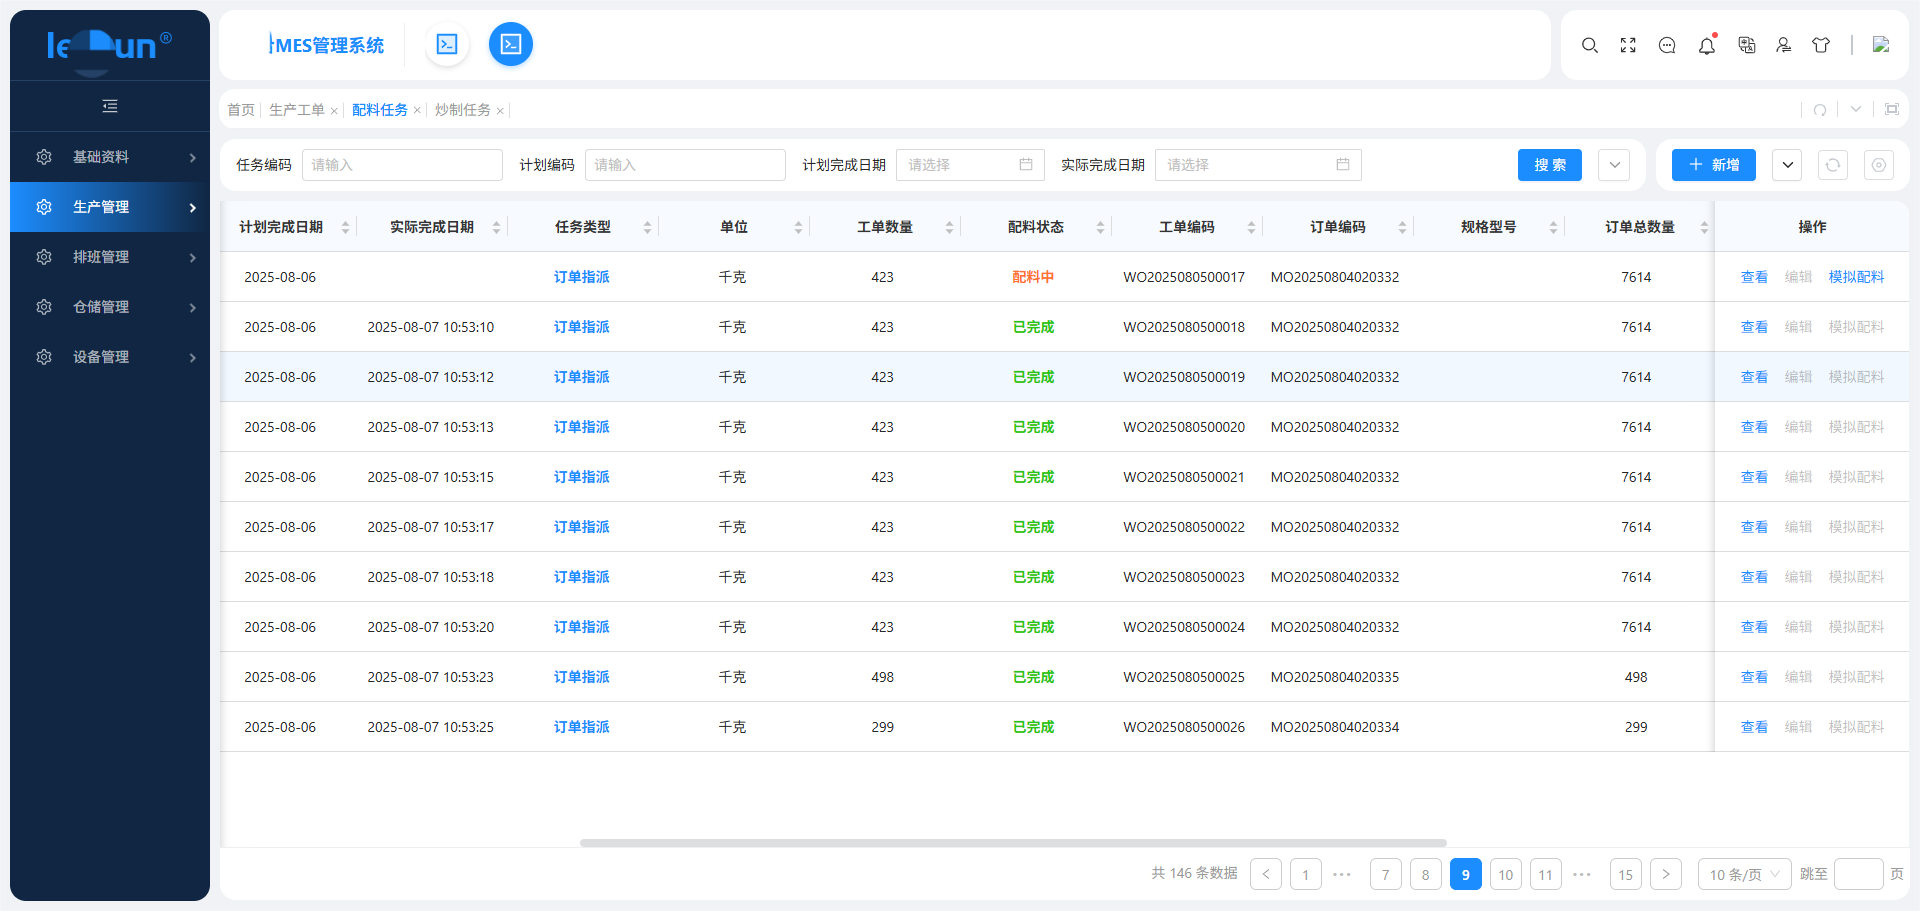Refresh the current tab icon
The height and width of the screenshot is (911, 1920).
click(x=1820, y=109)
